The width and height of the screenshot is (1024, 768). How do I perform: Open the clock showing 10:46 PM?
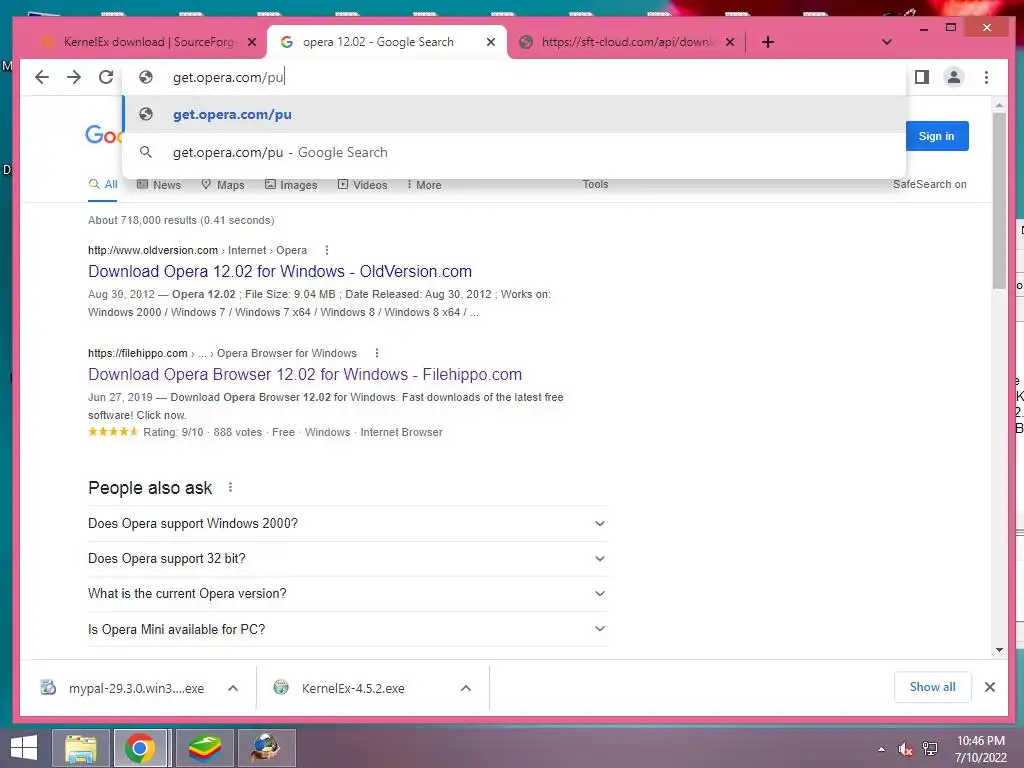[x=981, y=749]
